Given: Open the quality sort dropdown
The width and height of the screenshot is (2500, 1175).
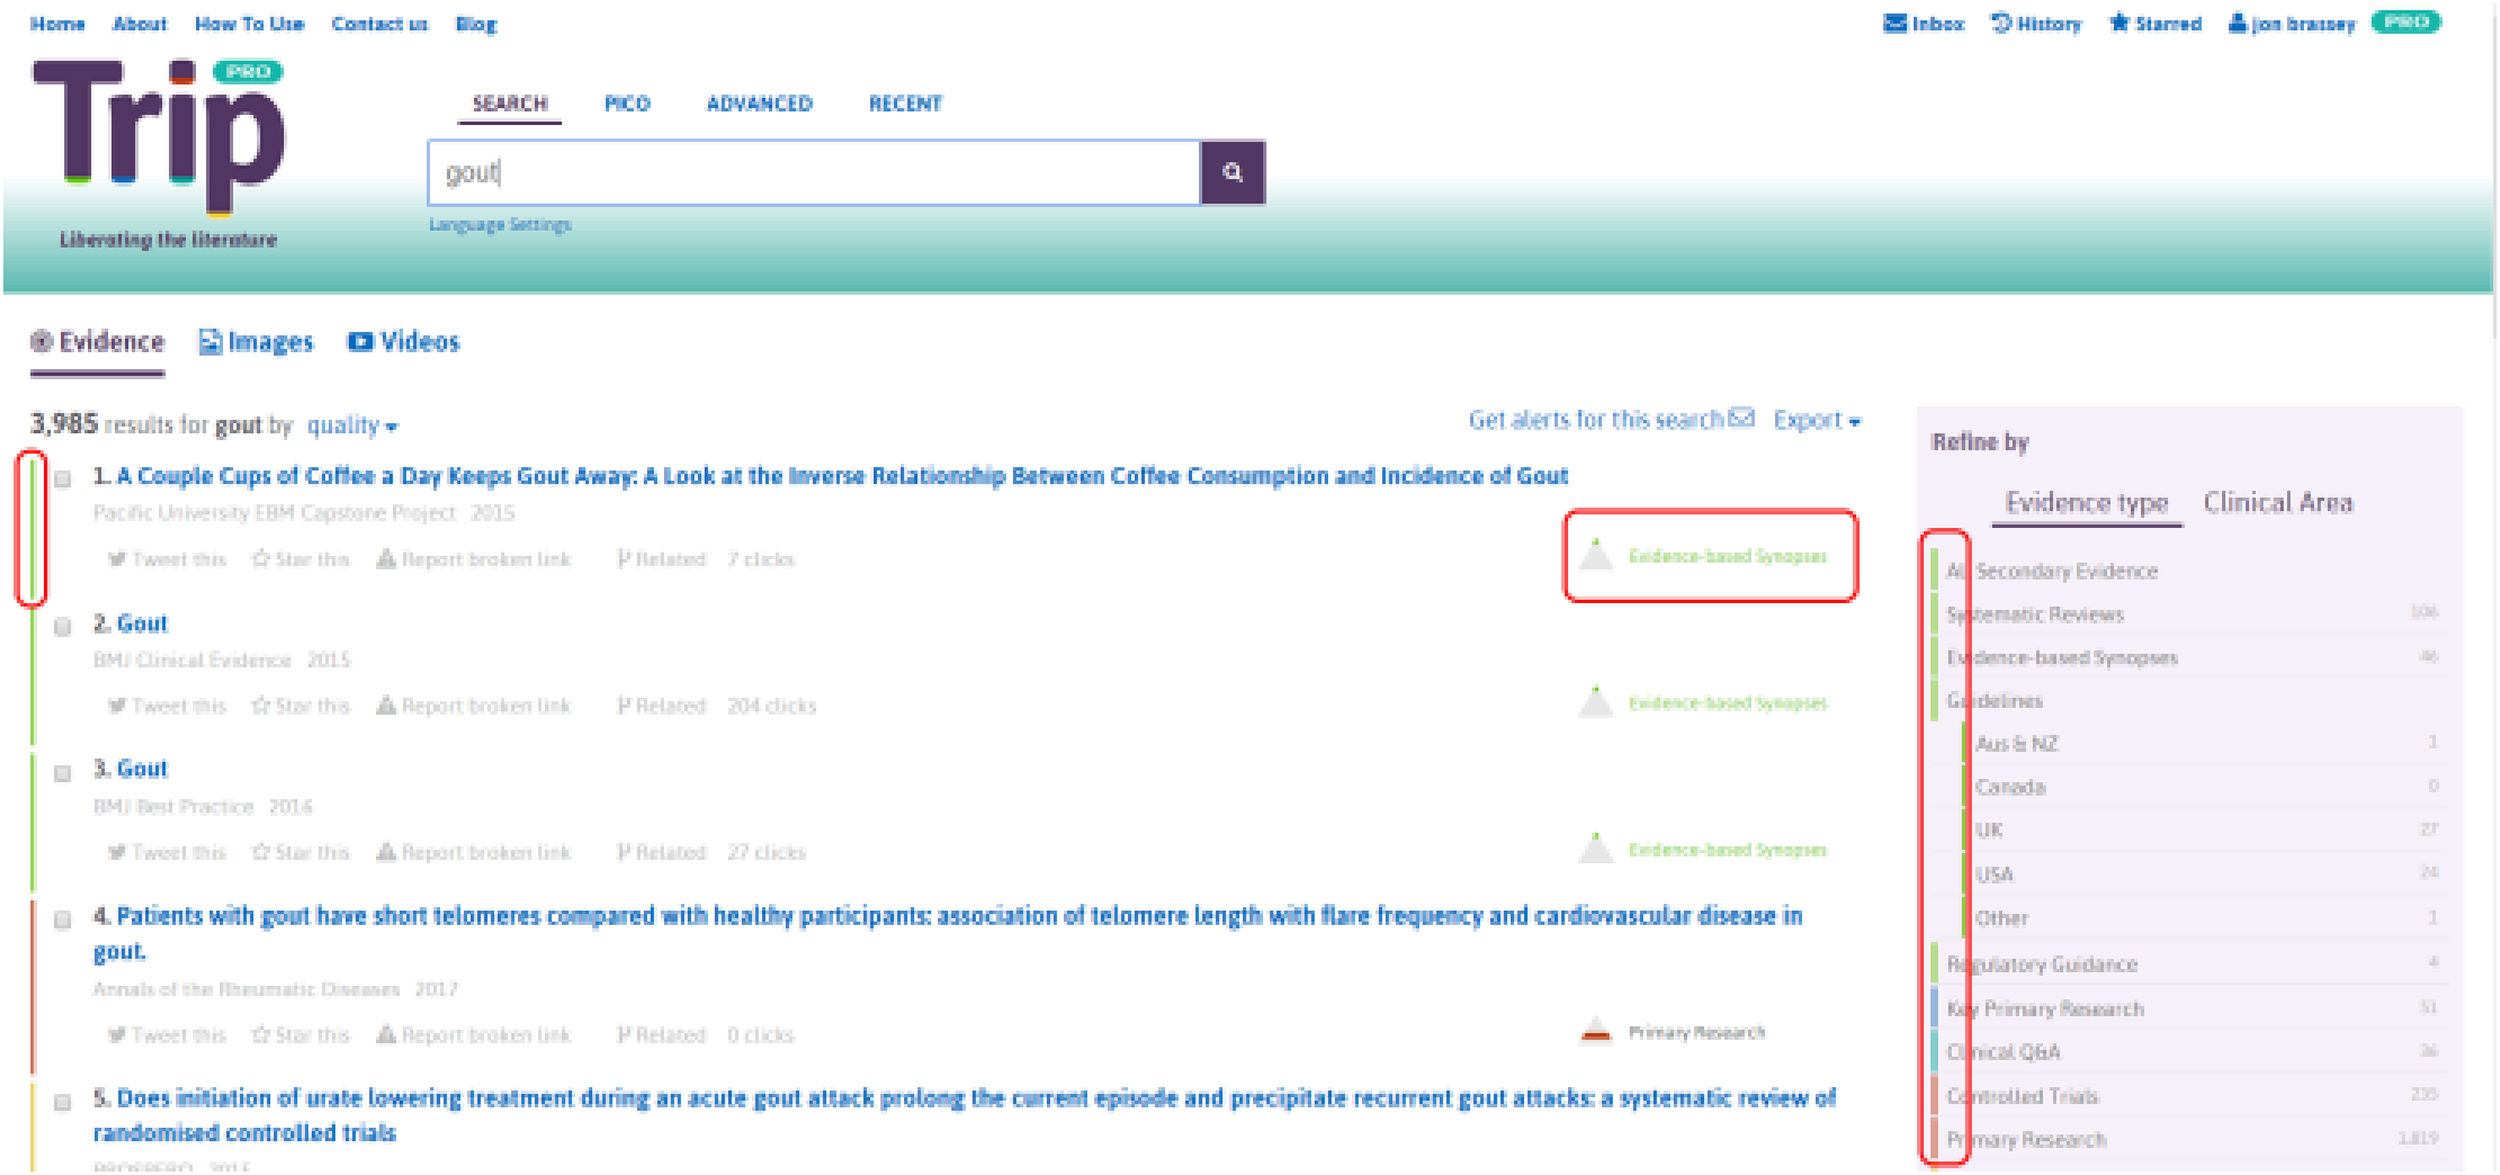Looking at the screenshot, I should tap(351, 426).
